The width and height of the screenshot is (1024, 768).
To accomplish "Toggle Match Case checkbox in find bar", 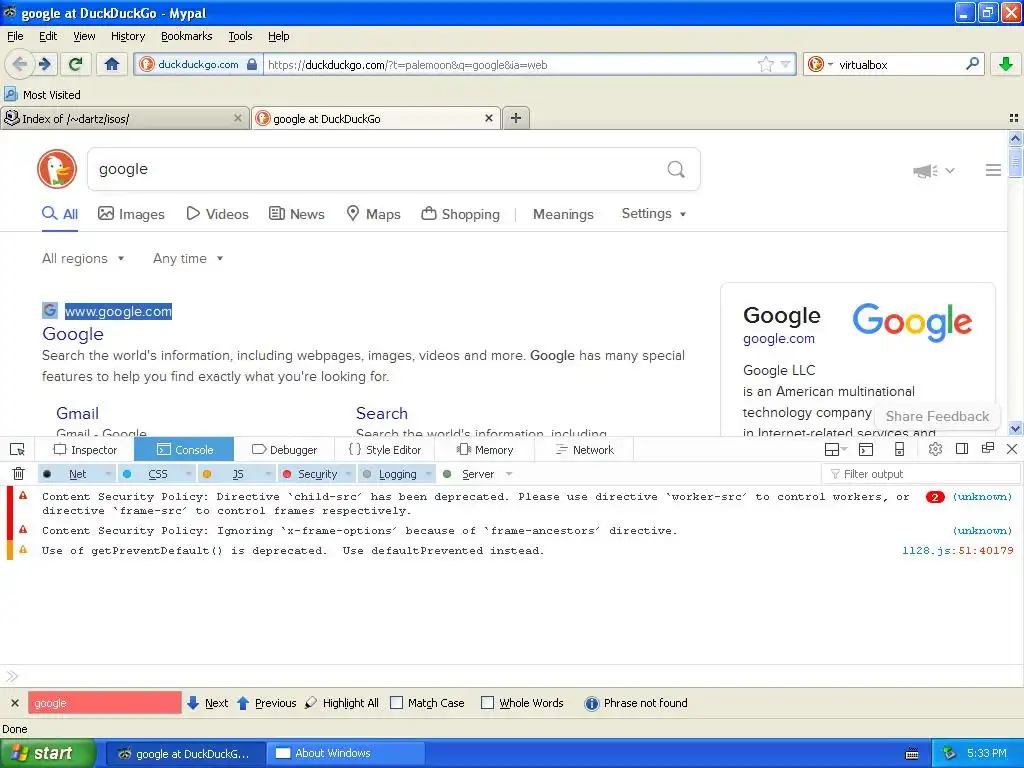I will click(396, 703).
